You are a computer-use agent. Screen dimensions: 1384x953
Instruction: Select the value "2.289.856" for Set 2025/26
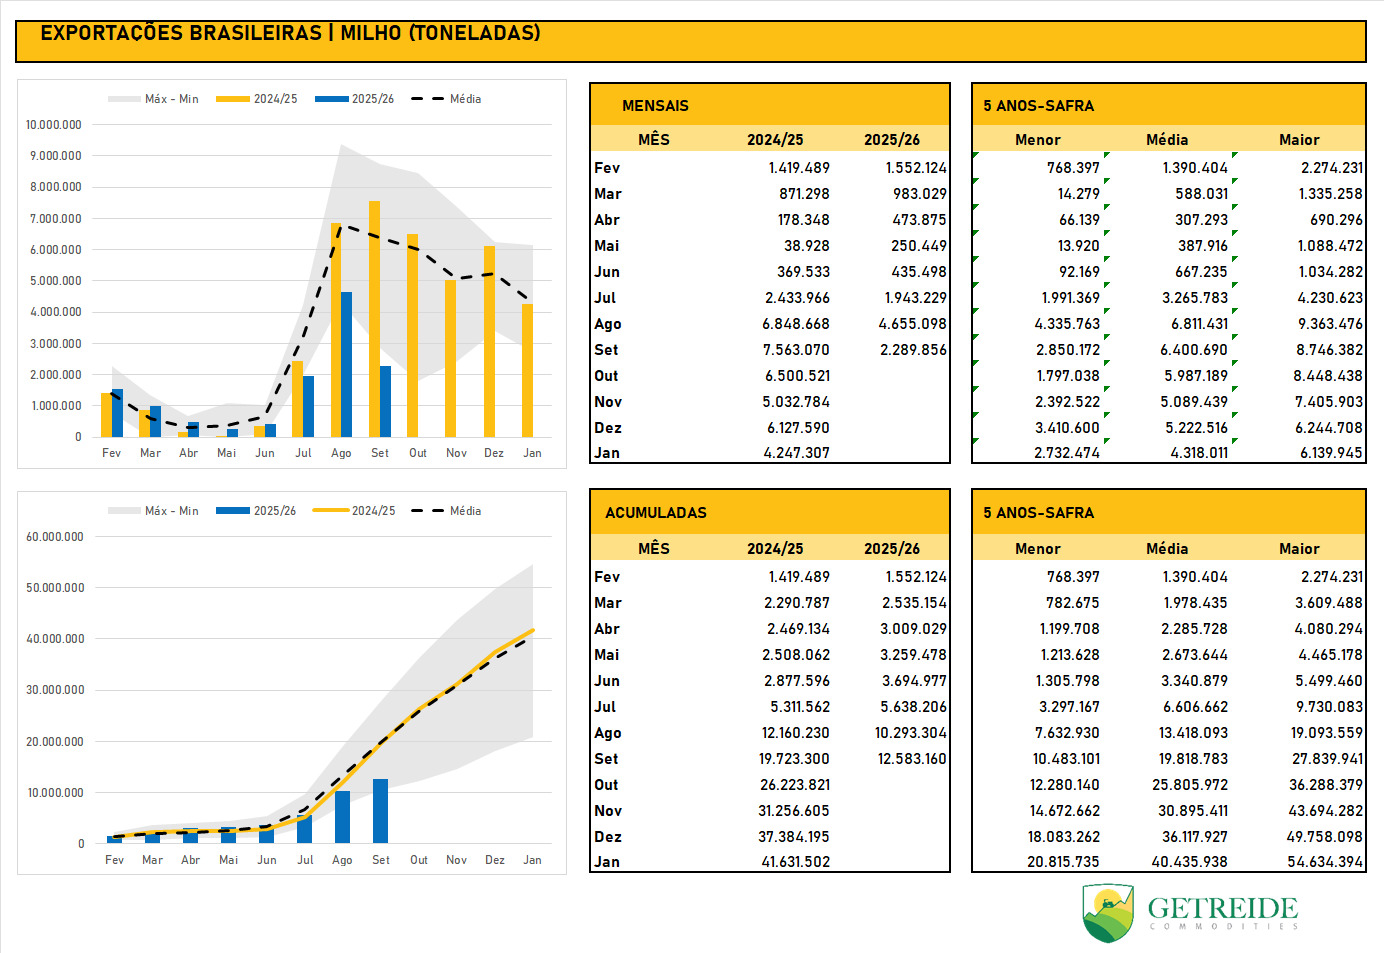click(913, 350)
